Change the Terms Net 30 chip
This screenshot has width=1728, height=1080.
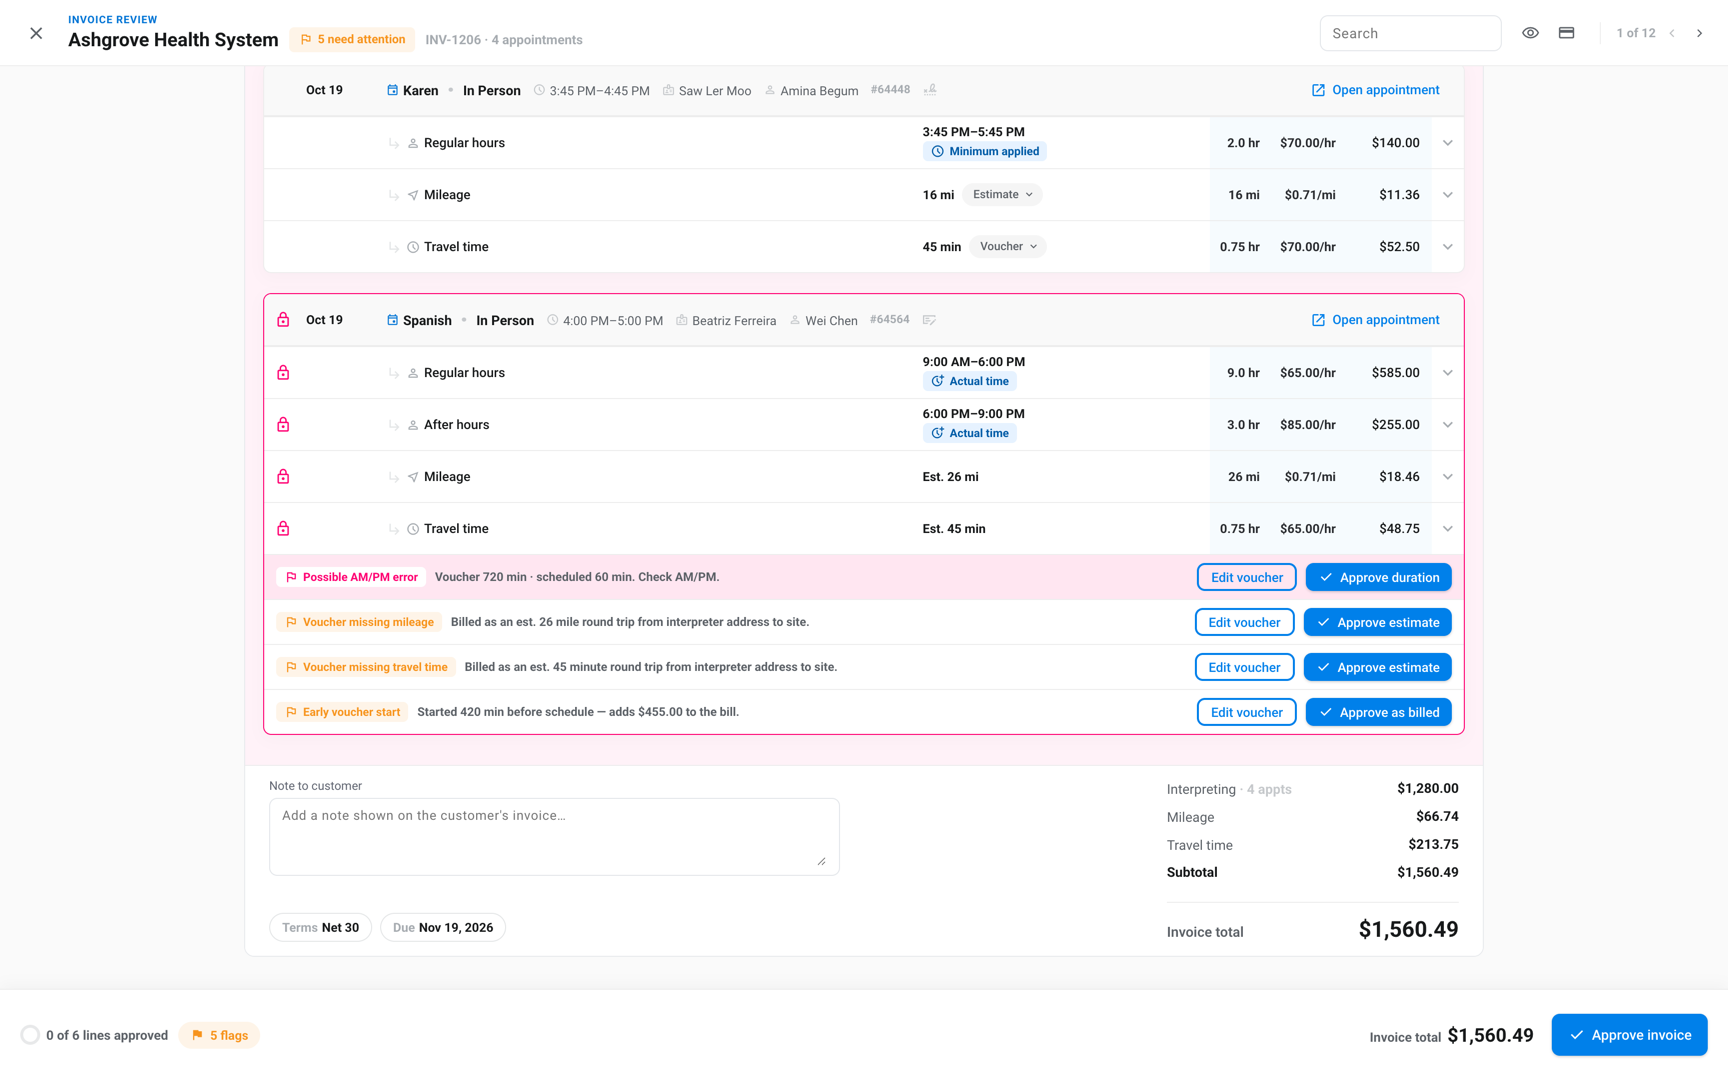click(x=320, y=928)
